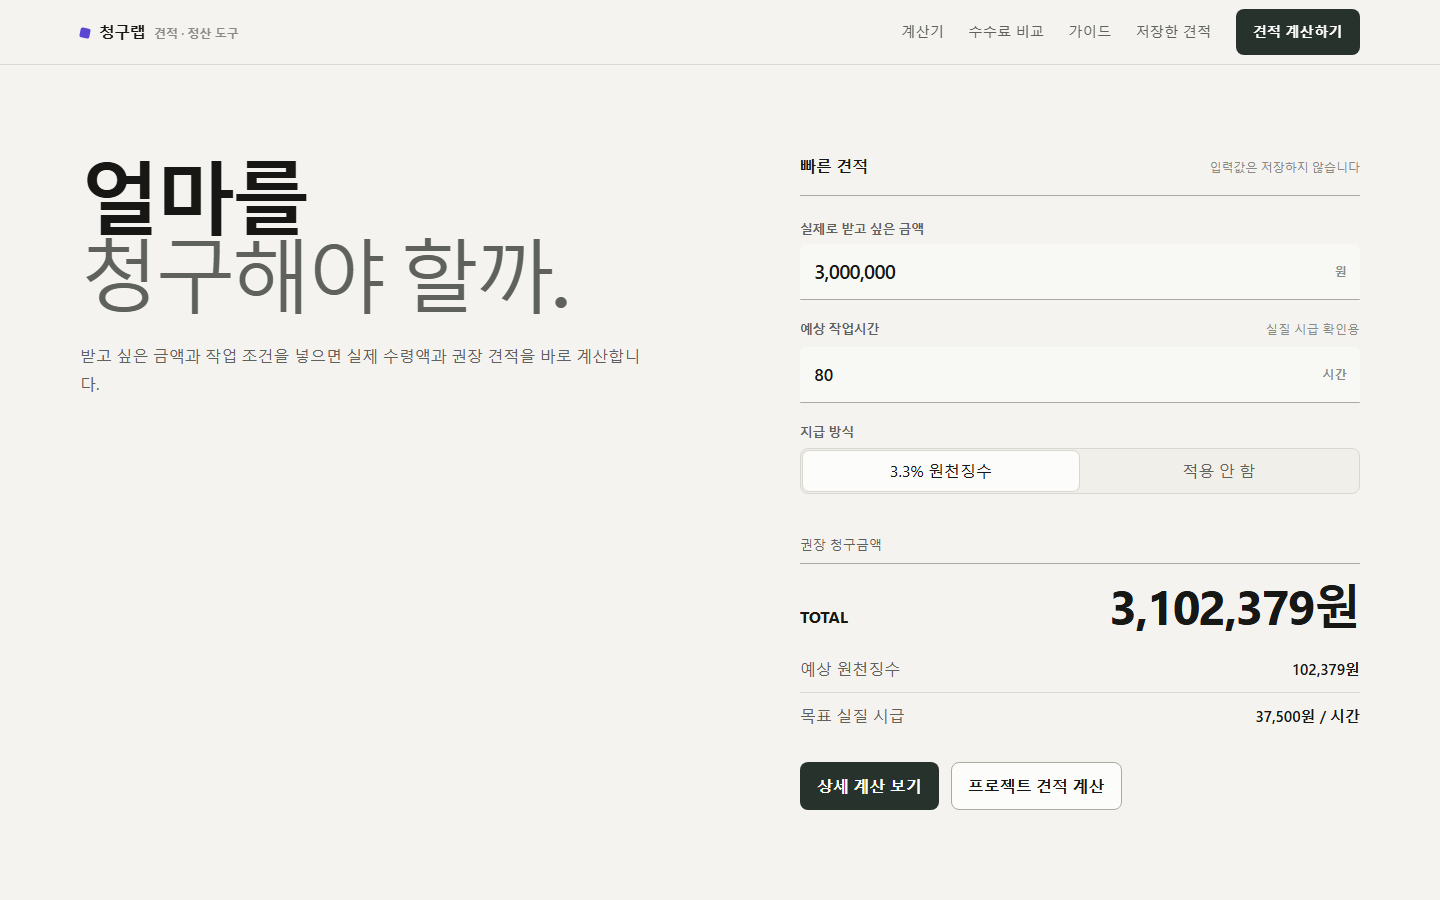Click the 예상 작업시간 input field
This screenshot has width=1440, height=900.
point(1079,375)
